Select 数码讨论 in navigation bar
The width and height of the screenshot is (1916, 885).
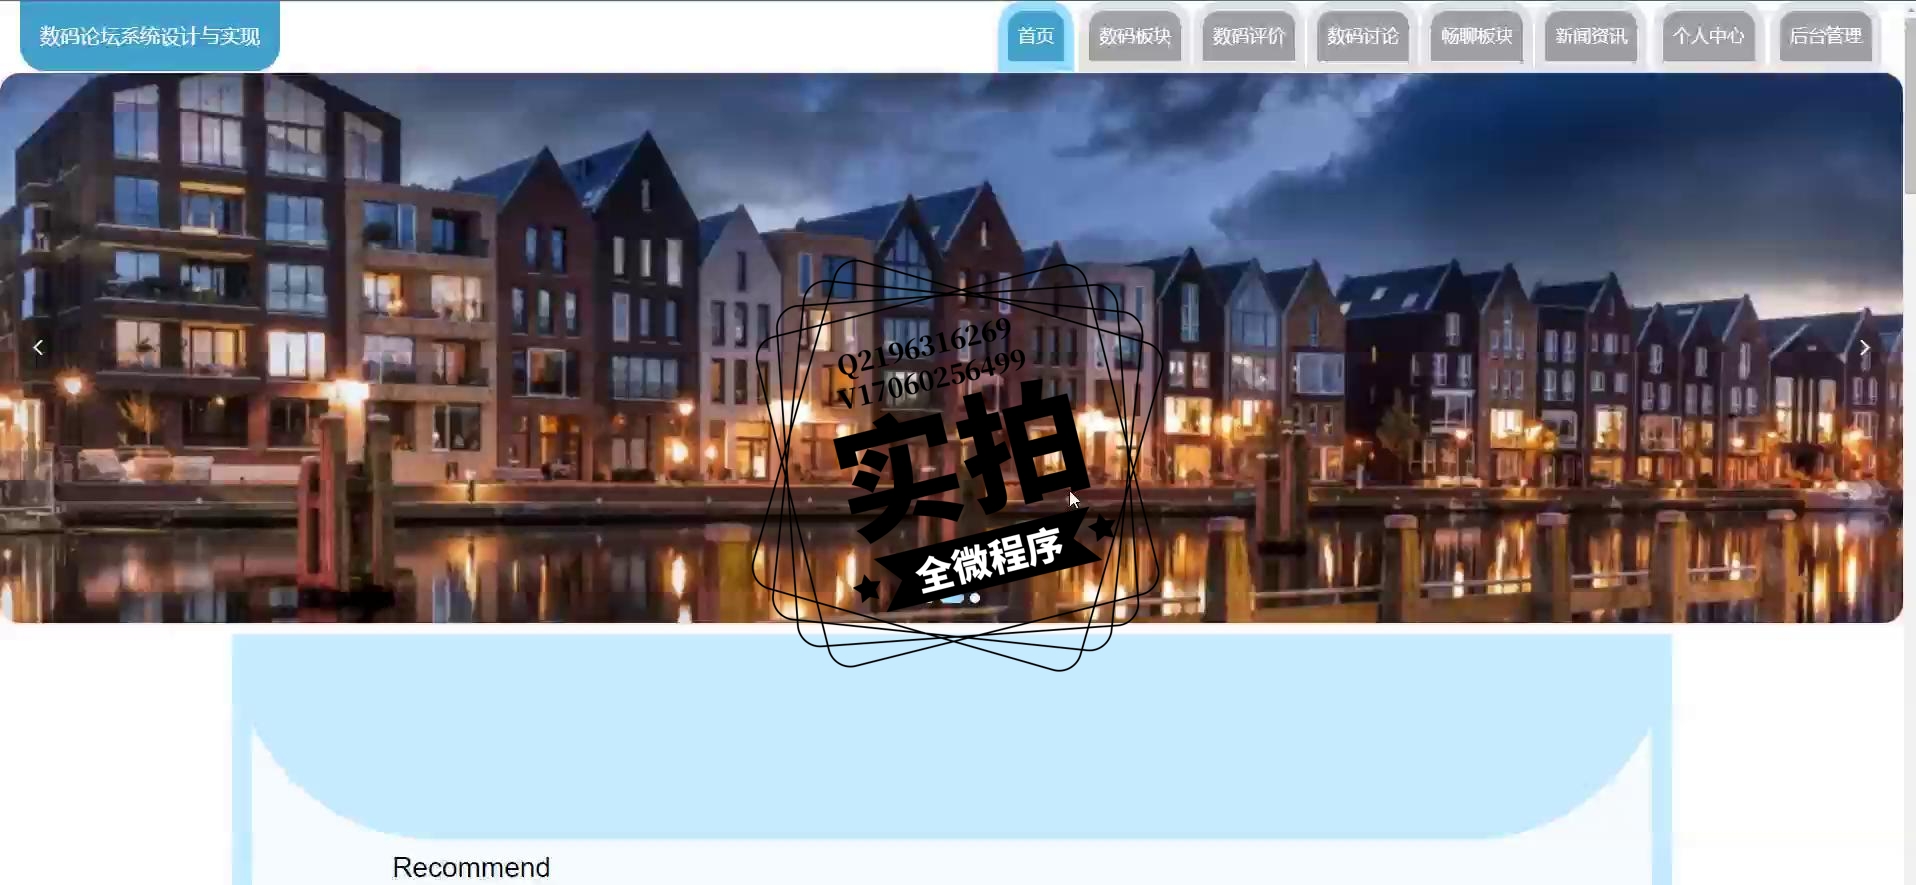pos(1363,36)
